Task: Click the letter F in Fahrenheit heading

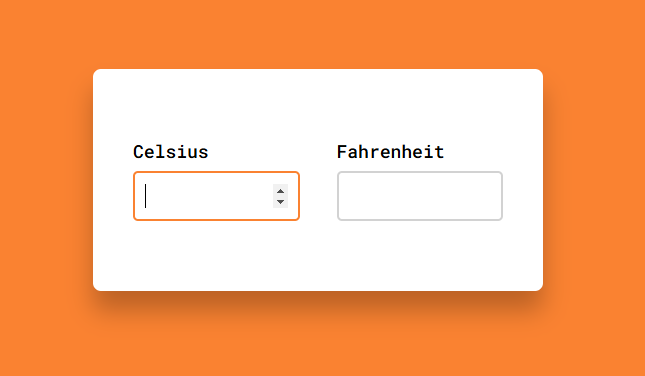Action: pos(342,152)
